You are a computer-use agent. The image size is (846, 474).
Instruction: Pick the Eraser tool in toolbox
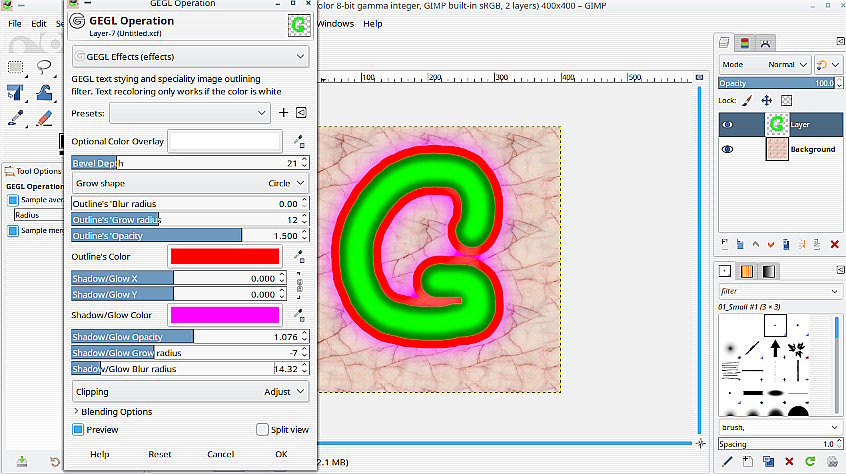[44, 118]
